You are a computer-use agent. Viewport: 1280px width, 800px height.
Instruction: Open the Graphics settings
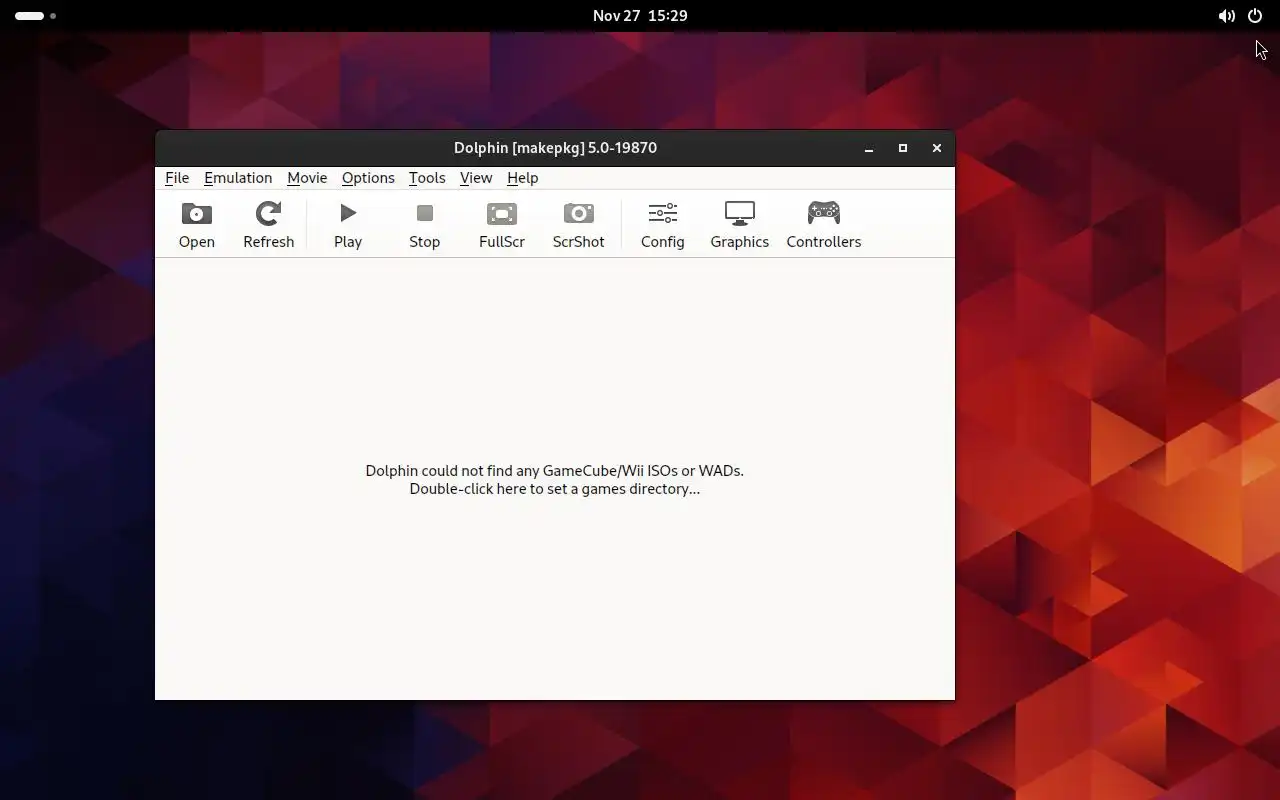tap(740, 224)
